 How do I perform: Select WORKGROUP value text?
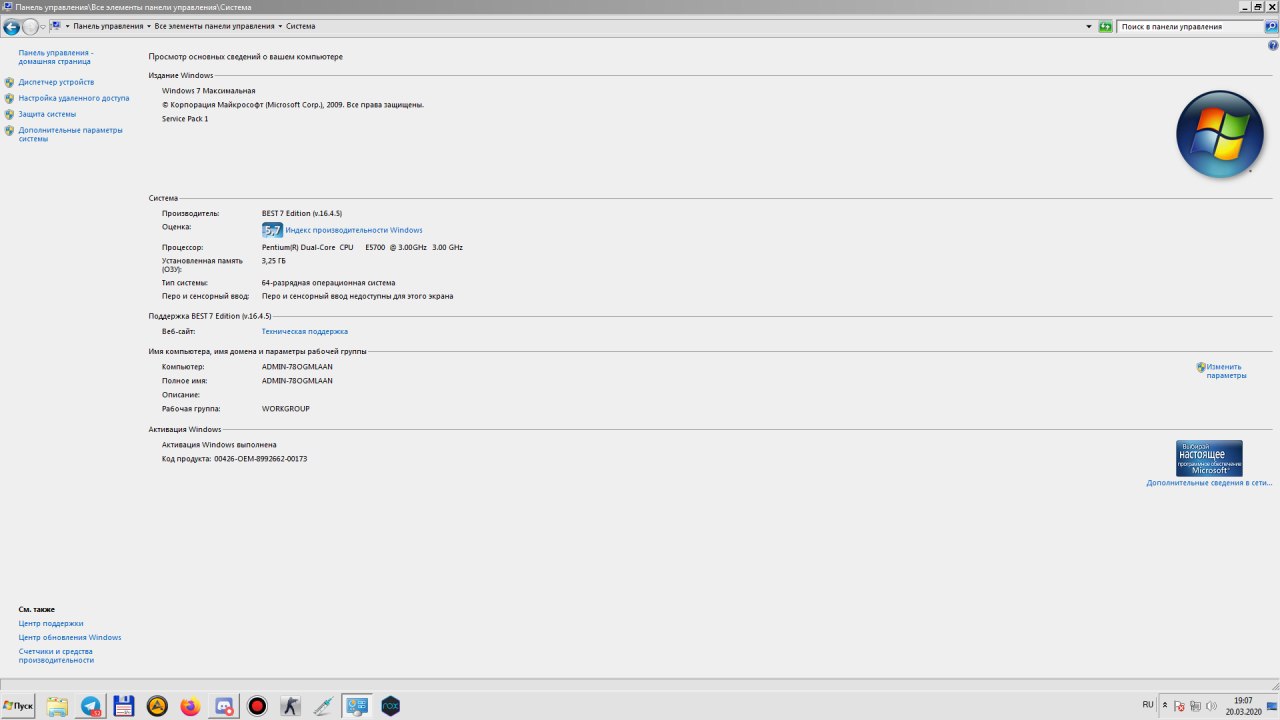[x=286, y=409]
